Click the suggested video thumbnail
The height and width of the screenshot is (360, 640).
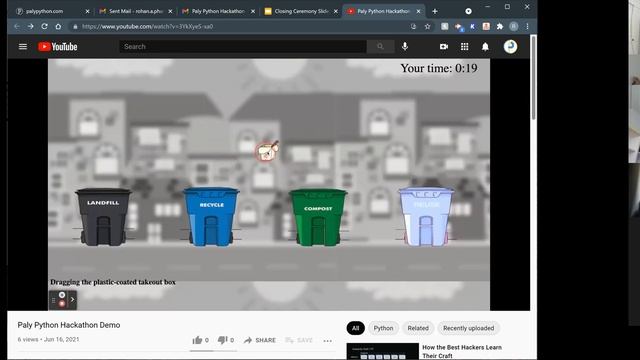(x=382, y=351)
